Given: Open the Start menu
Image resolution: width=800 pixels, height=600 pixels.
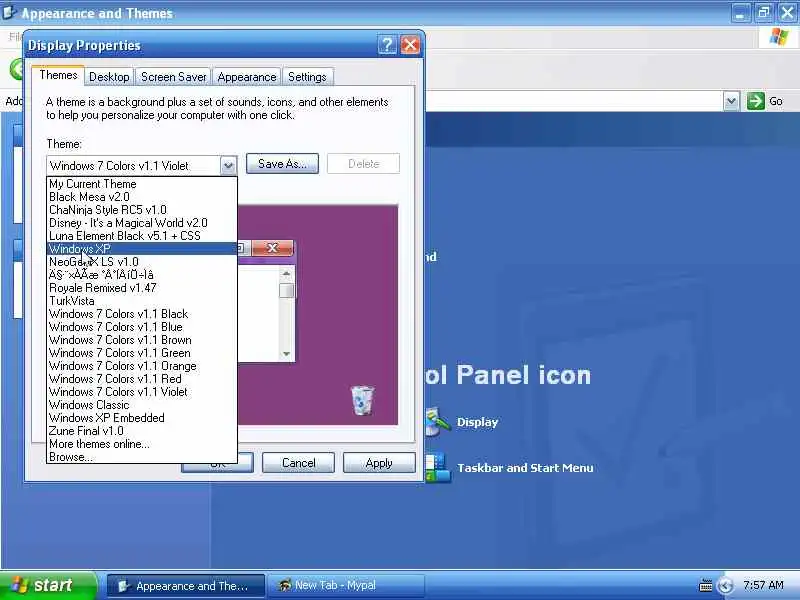Looking at the screenshot, I should [x=47, y=585].
